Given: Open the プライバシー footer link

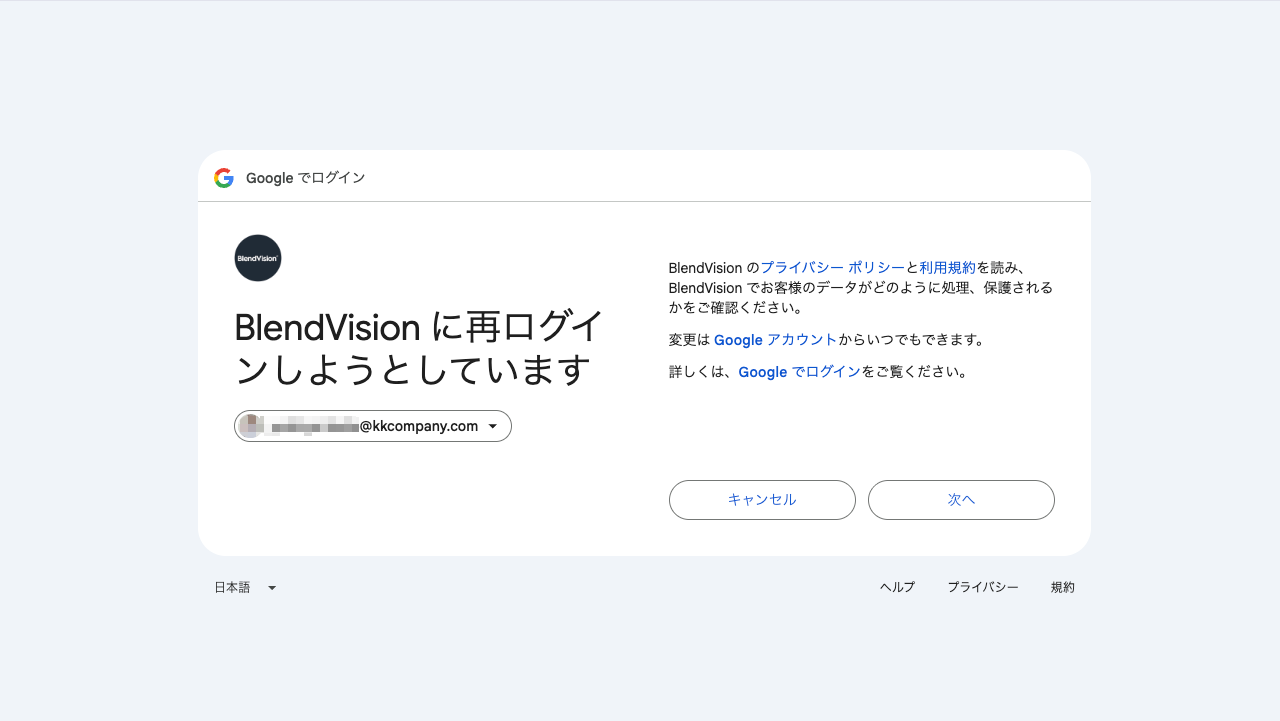Looking at the screenshot, I should (x=983, y=588).
